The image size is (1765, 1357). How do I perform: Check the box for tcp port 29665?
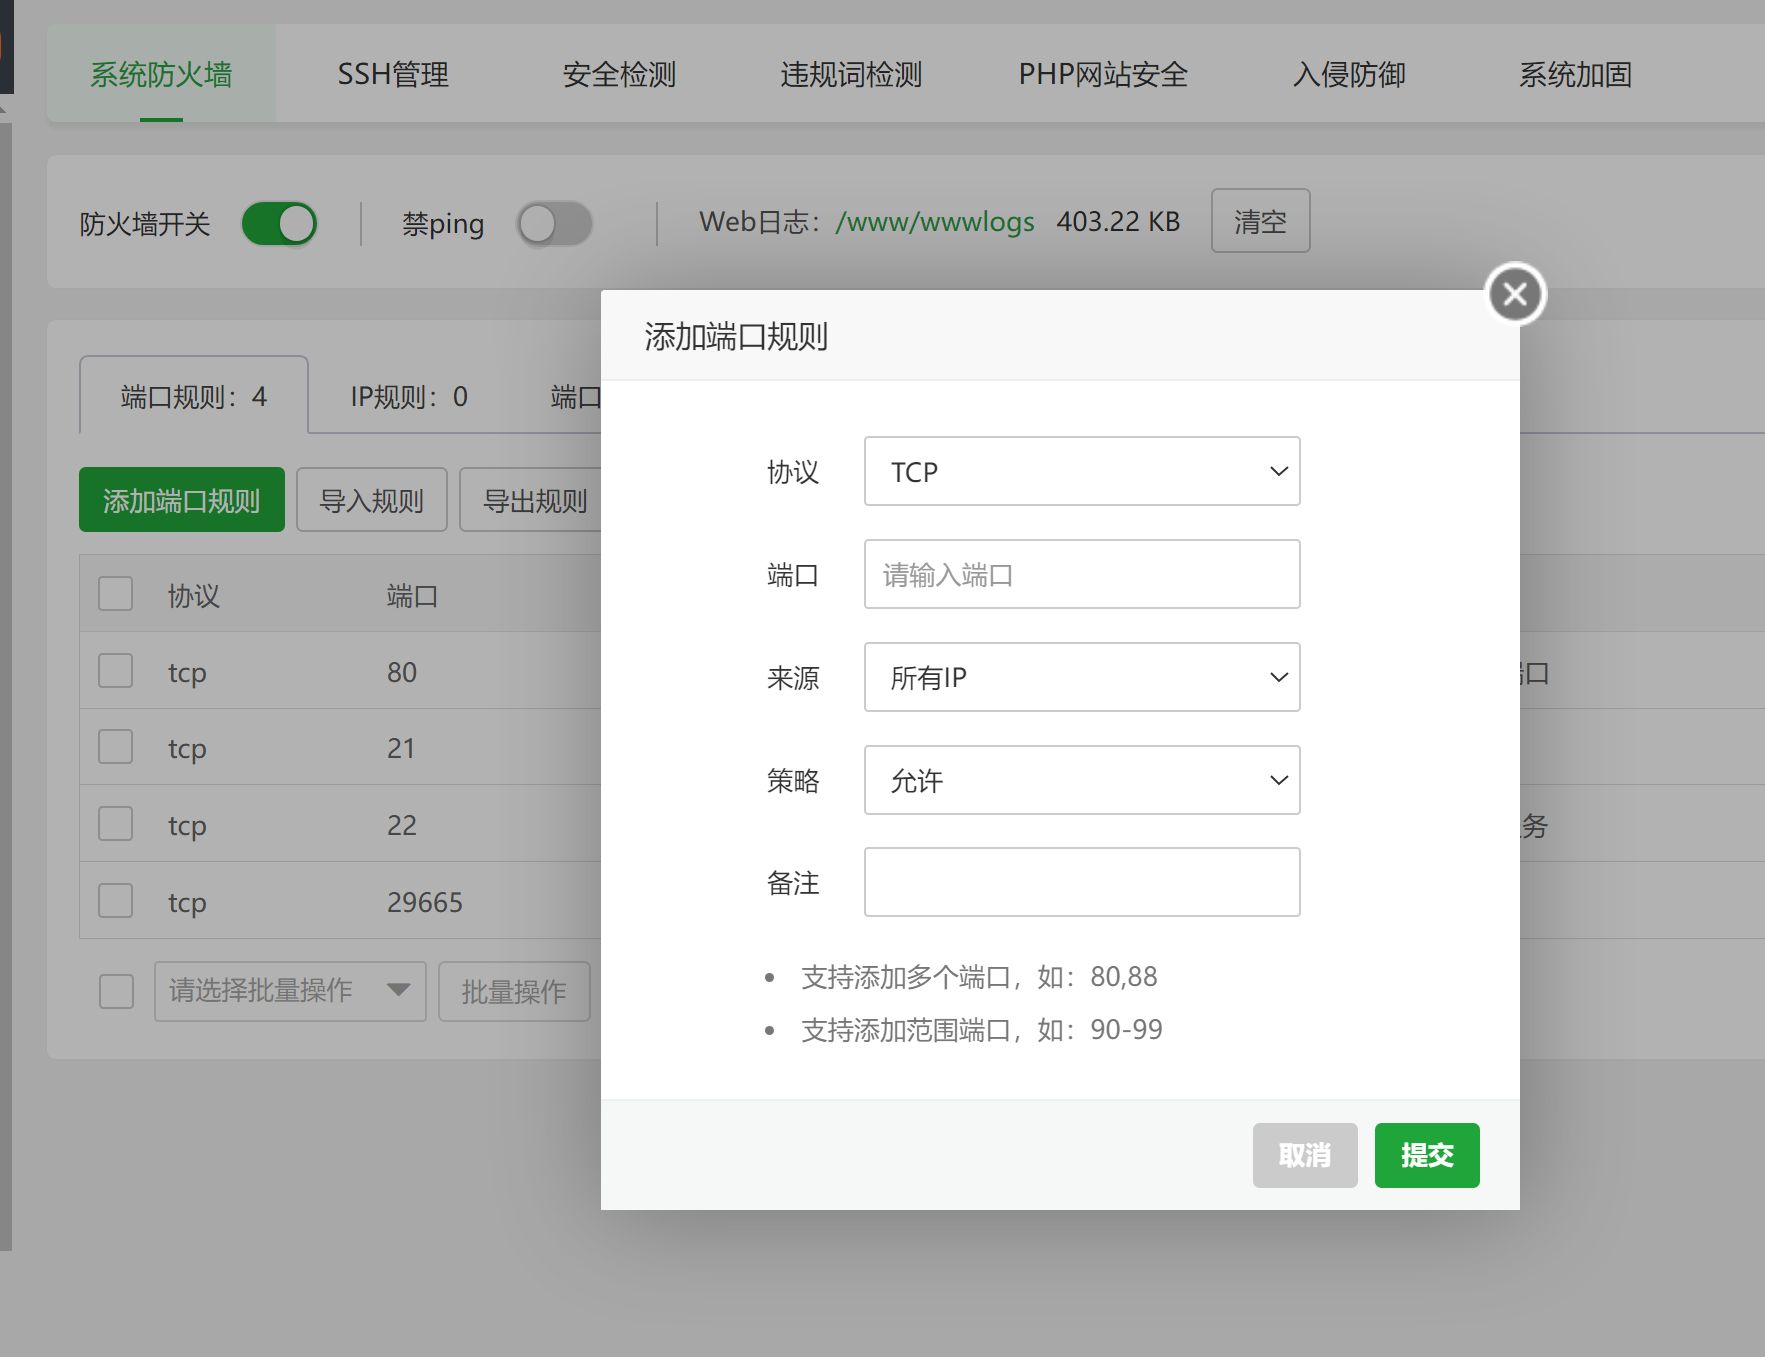coord(116,900)
